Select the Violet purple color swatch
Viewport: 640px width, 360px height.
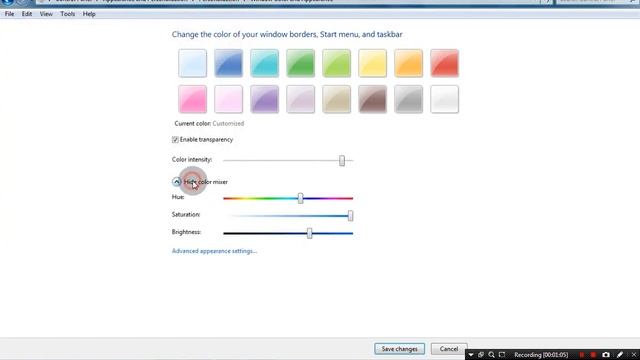(x=264, y=99)
